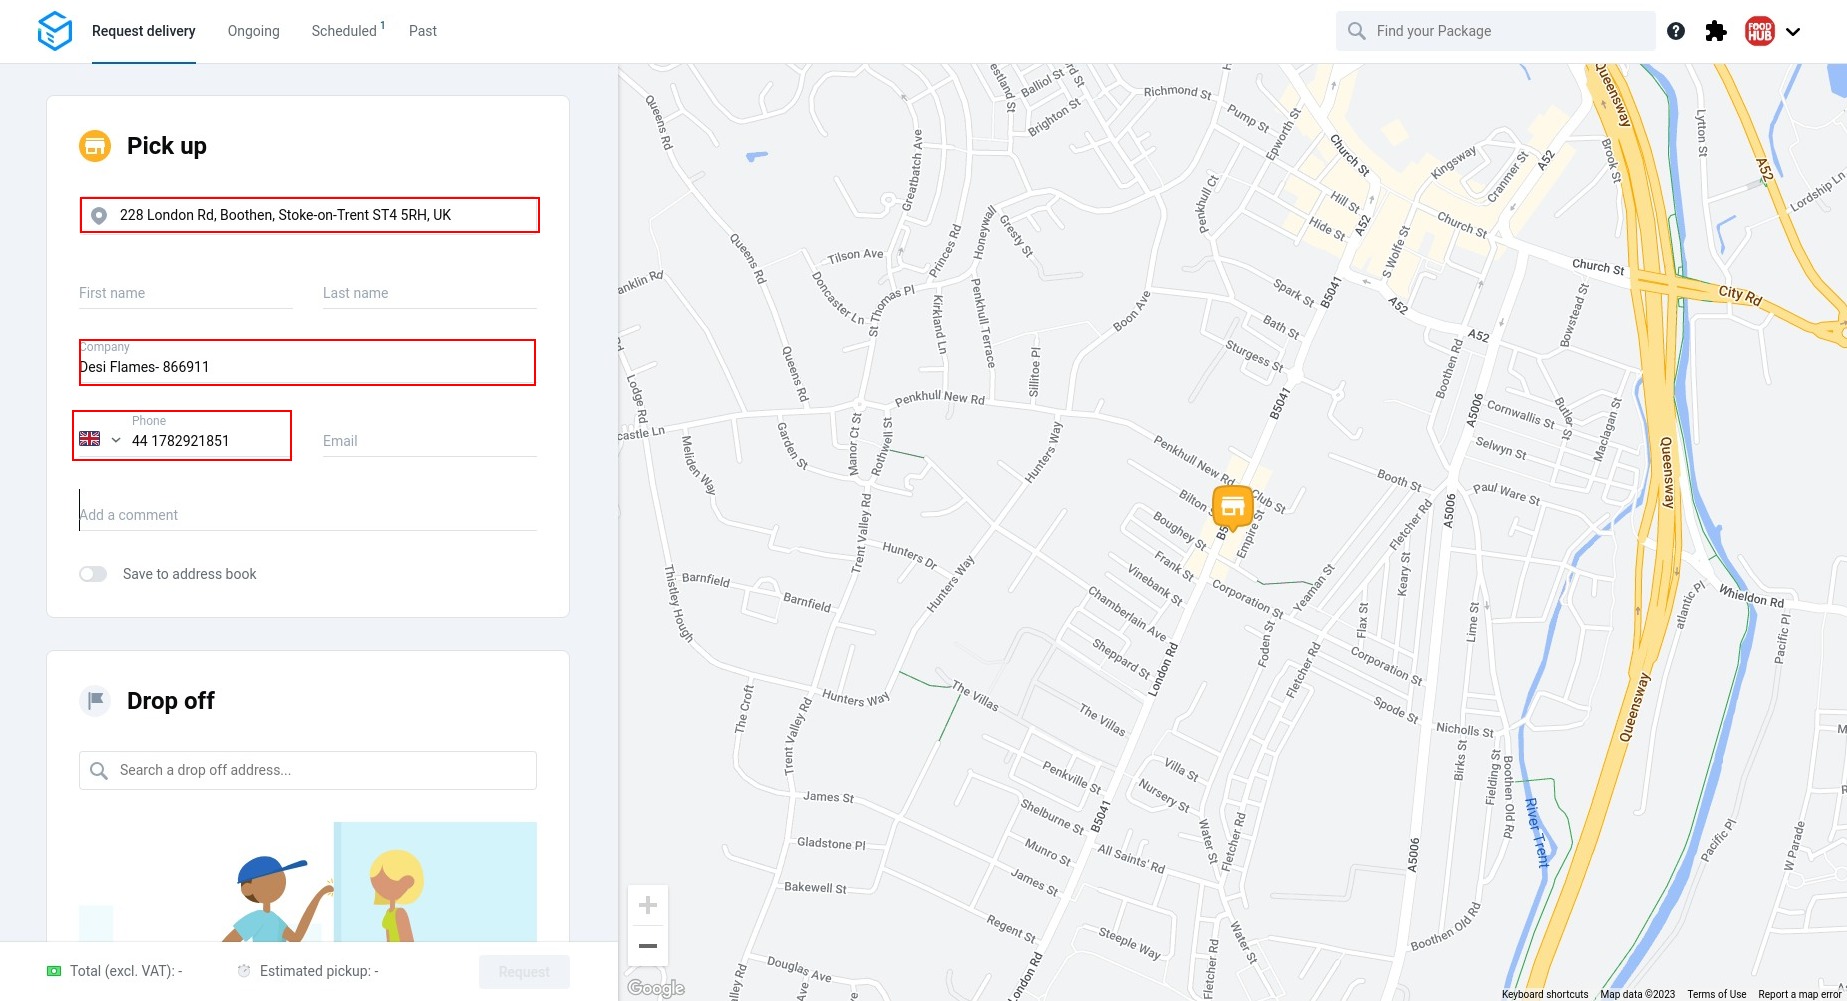Open the Request delivery tab
Image resolution: width=1847 pixels, height=1001 pixels.
click(x=144, y=31)
